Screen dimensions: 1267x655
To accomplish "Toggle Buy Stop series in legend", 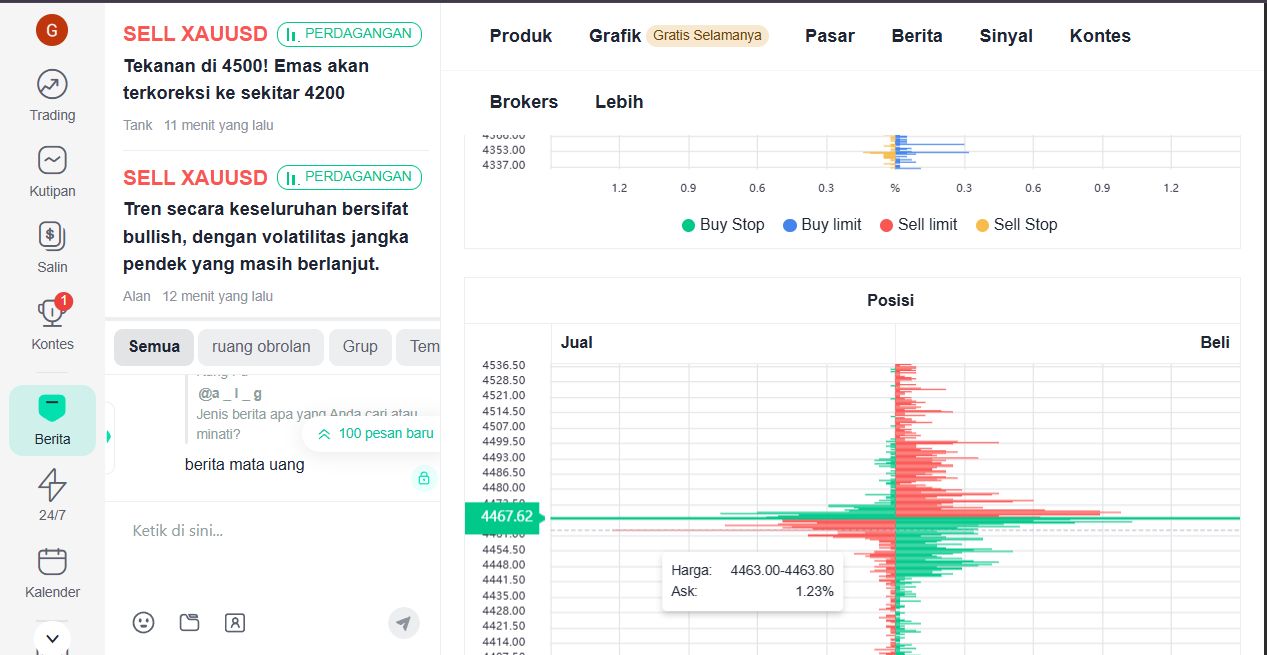I will [723, 225].
